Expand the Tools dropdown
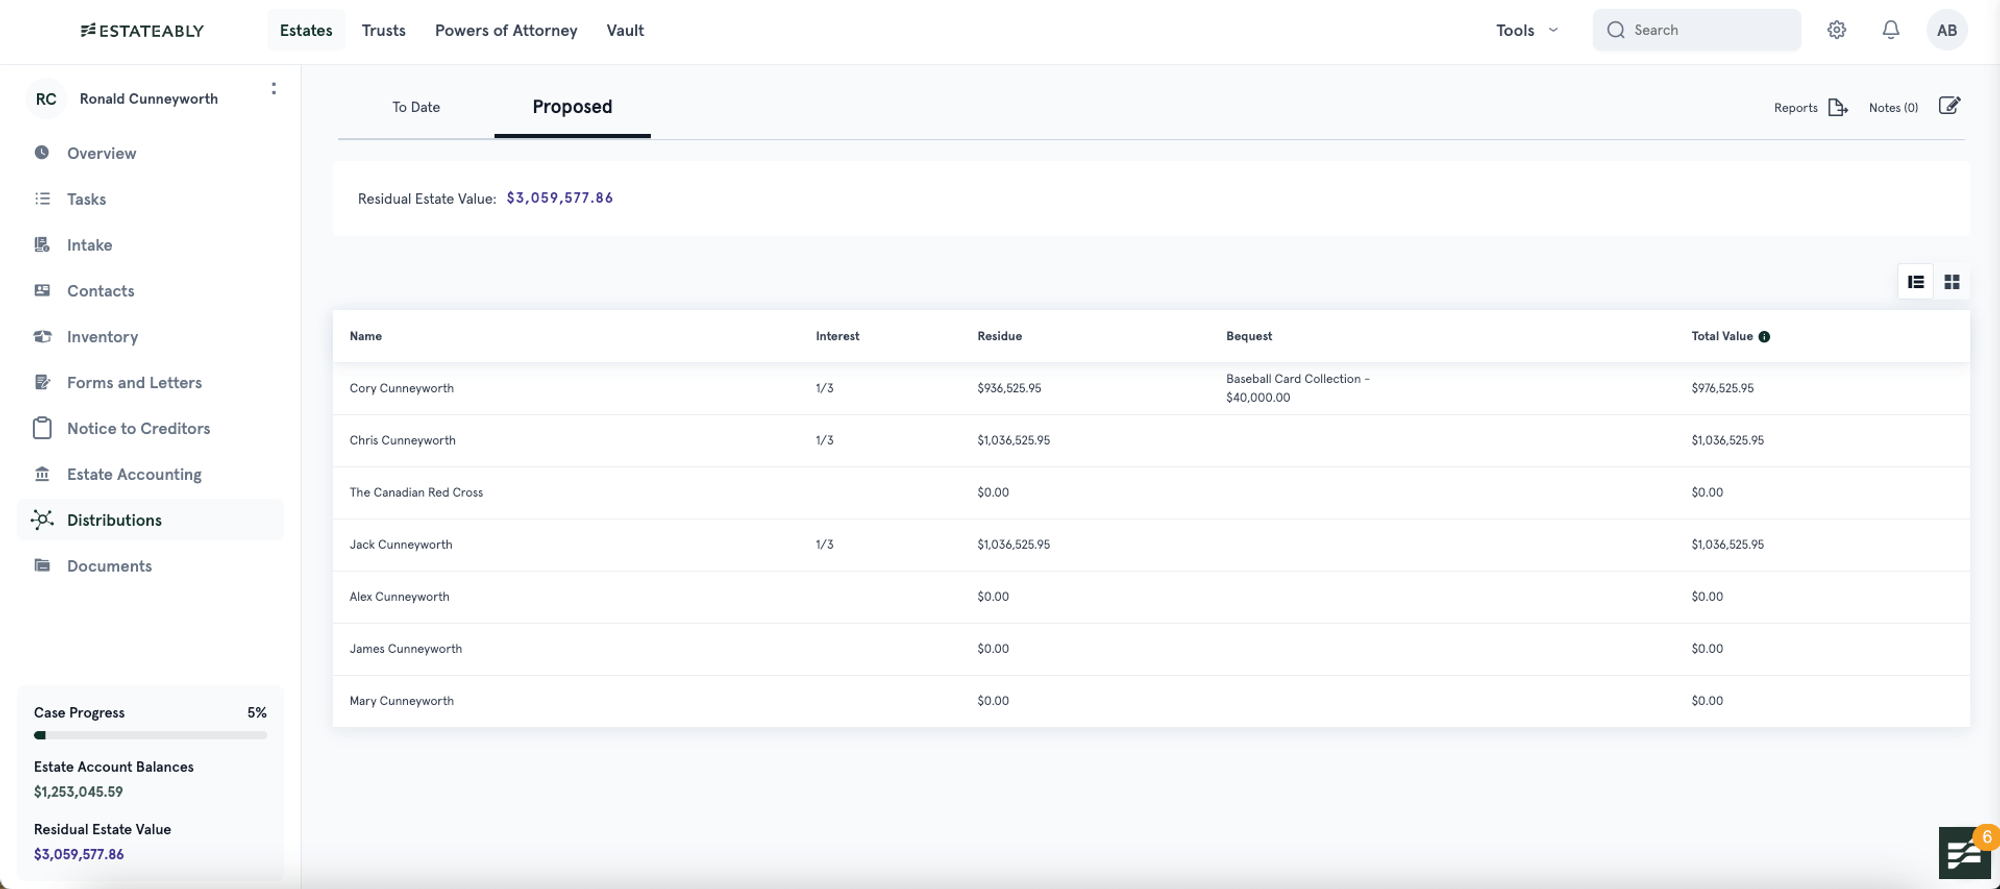 (1527, 30)
